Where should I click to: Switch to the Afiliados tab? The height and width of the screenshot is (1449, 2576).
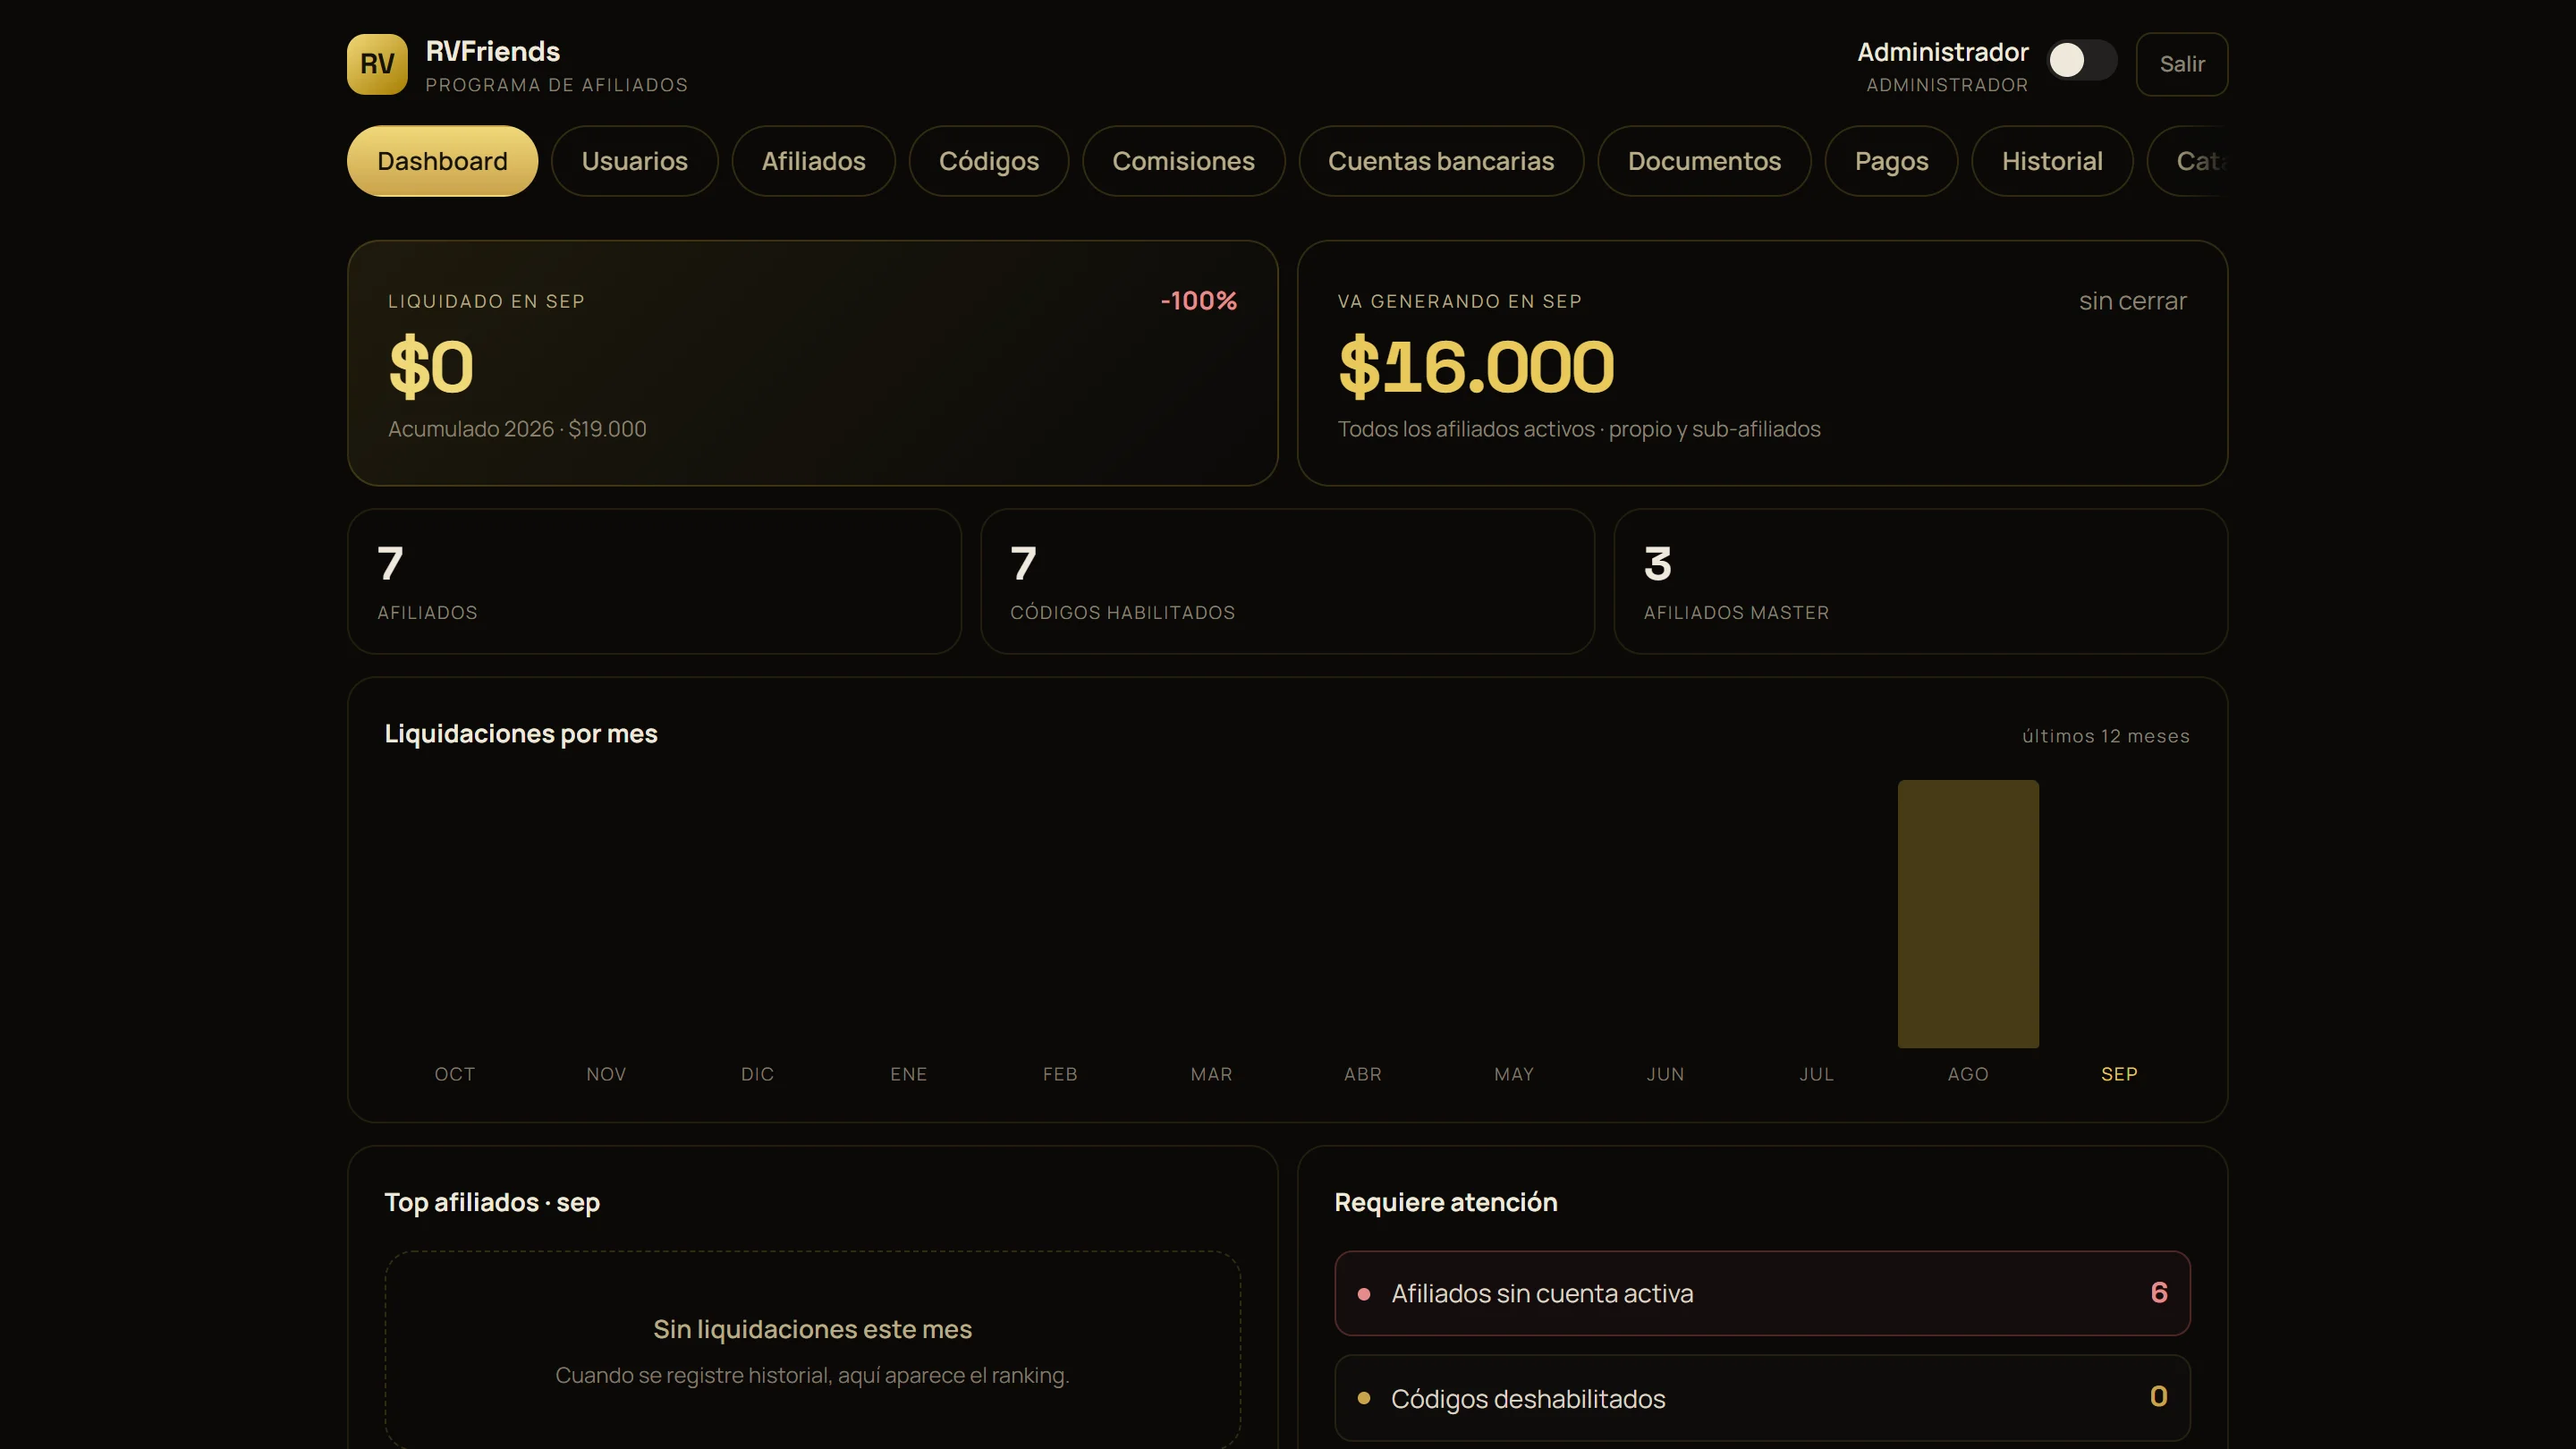[813, 161]
